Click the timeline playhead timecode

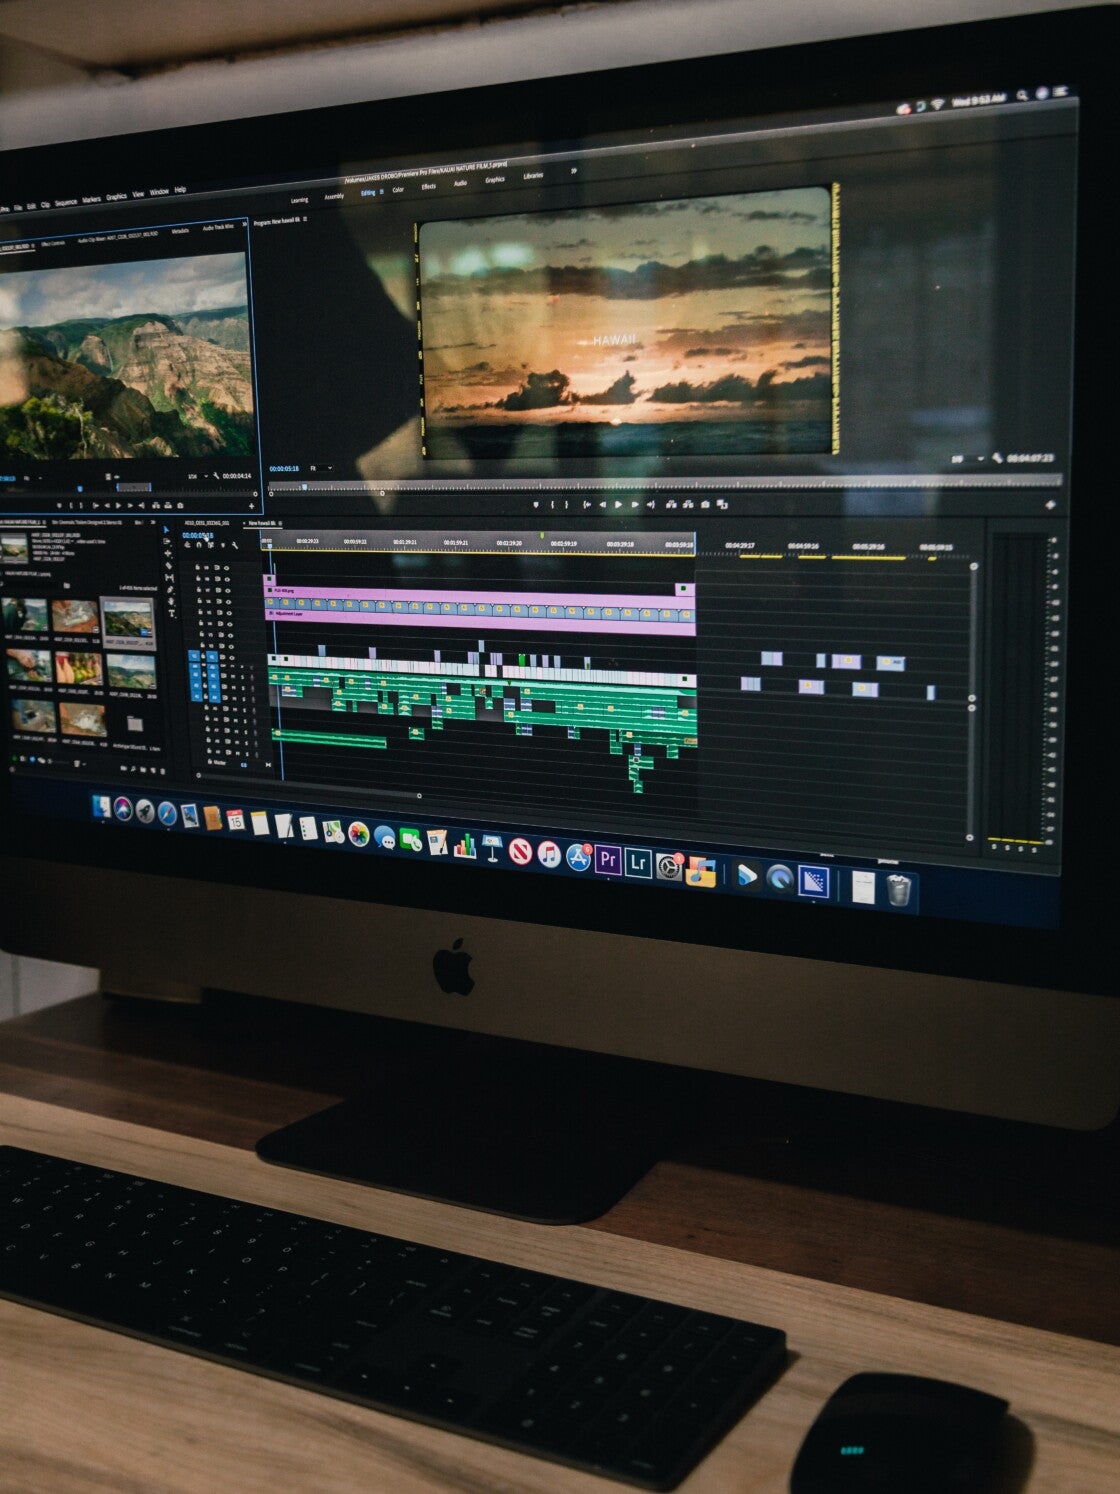[x=197, y=535]
